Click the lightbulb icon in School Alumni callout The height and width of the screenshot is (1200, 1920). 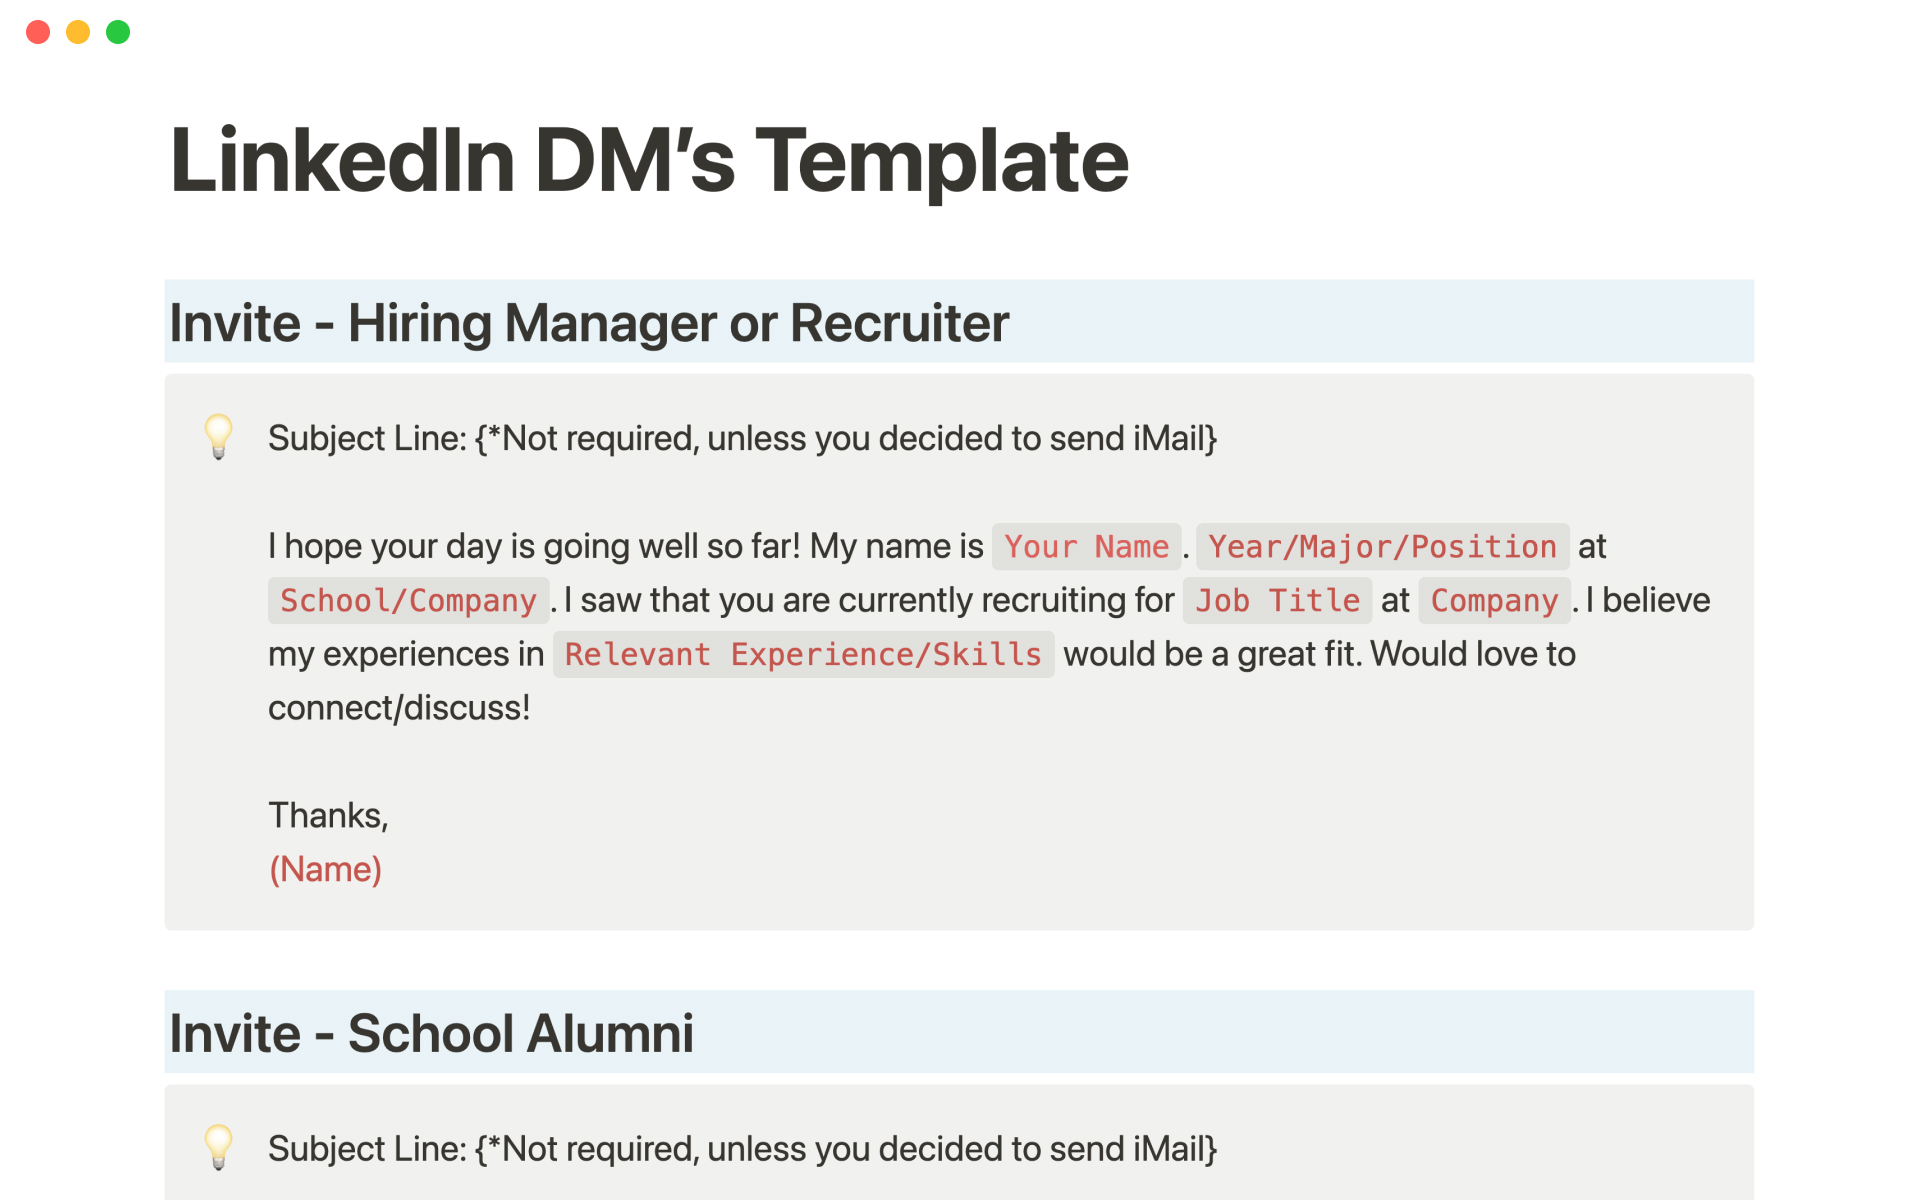(x=218, y=1147)
